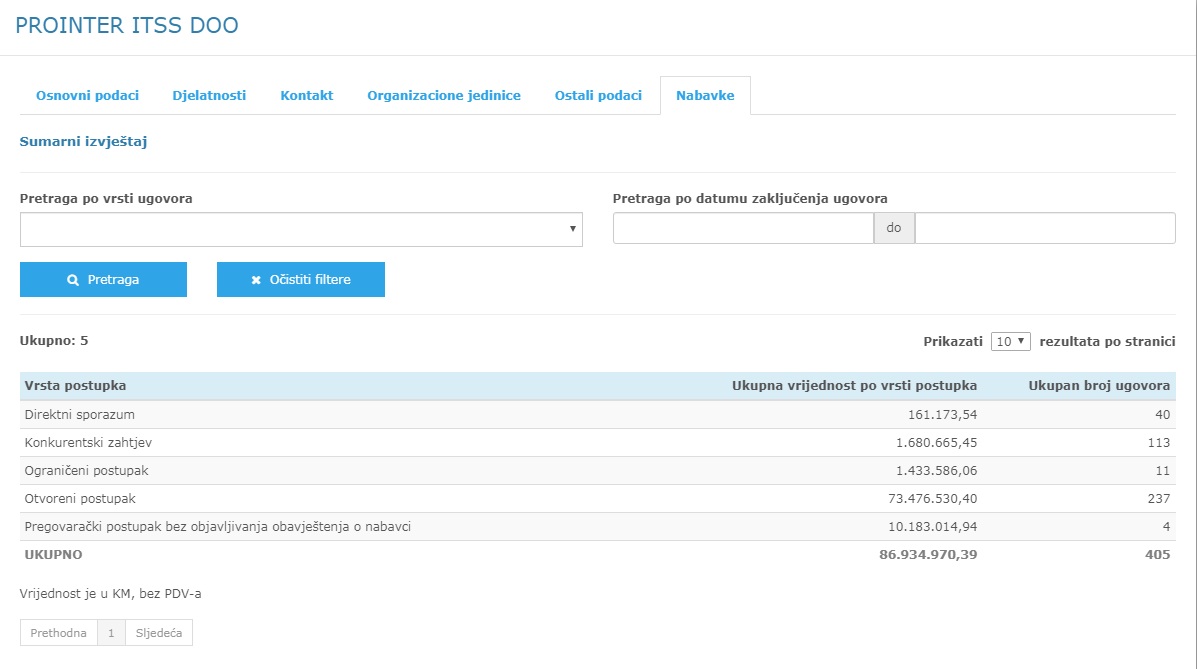Focus the contract end date field
The width and height of the screenshot is (1197, 669).
pyautogui.click(x=1045, y=228)
